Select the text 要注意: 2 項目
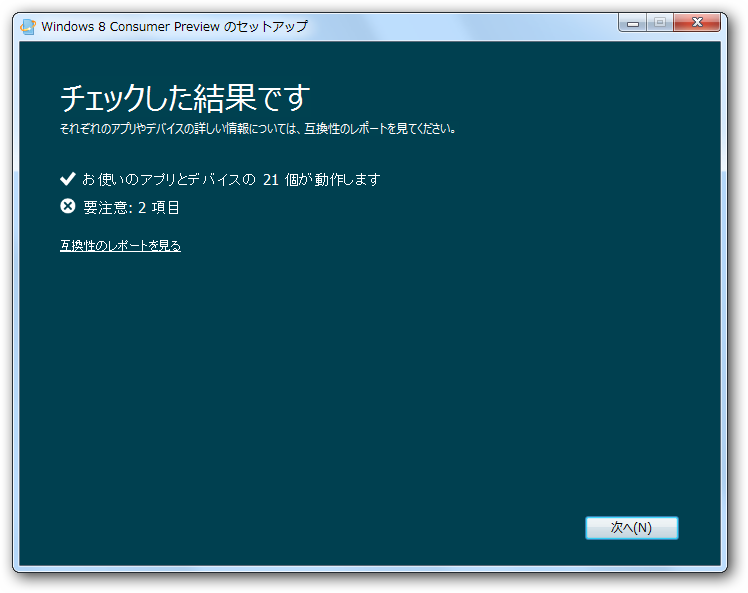This screenshot has width=748, height=593. tap(131, 208)
